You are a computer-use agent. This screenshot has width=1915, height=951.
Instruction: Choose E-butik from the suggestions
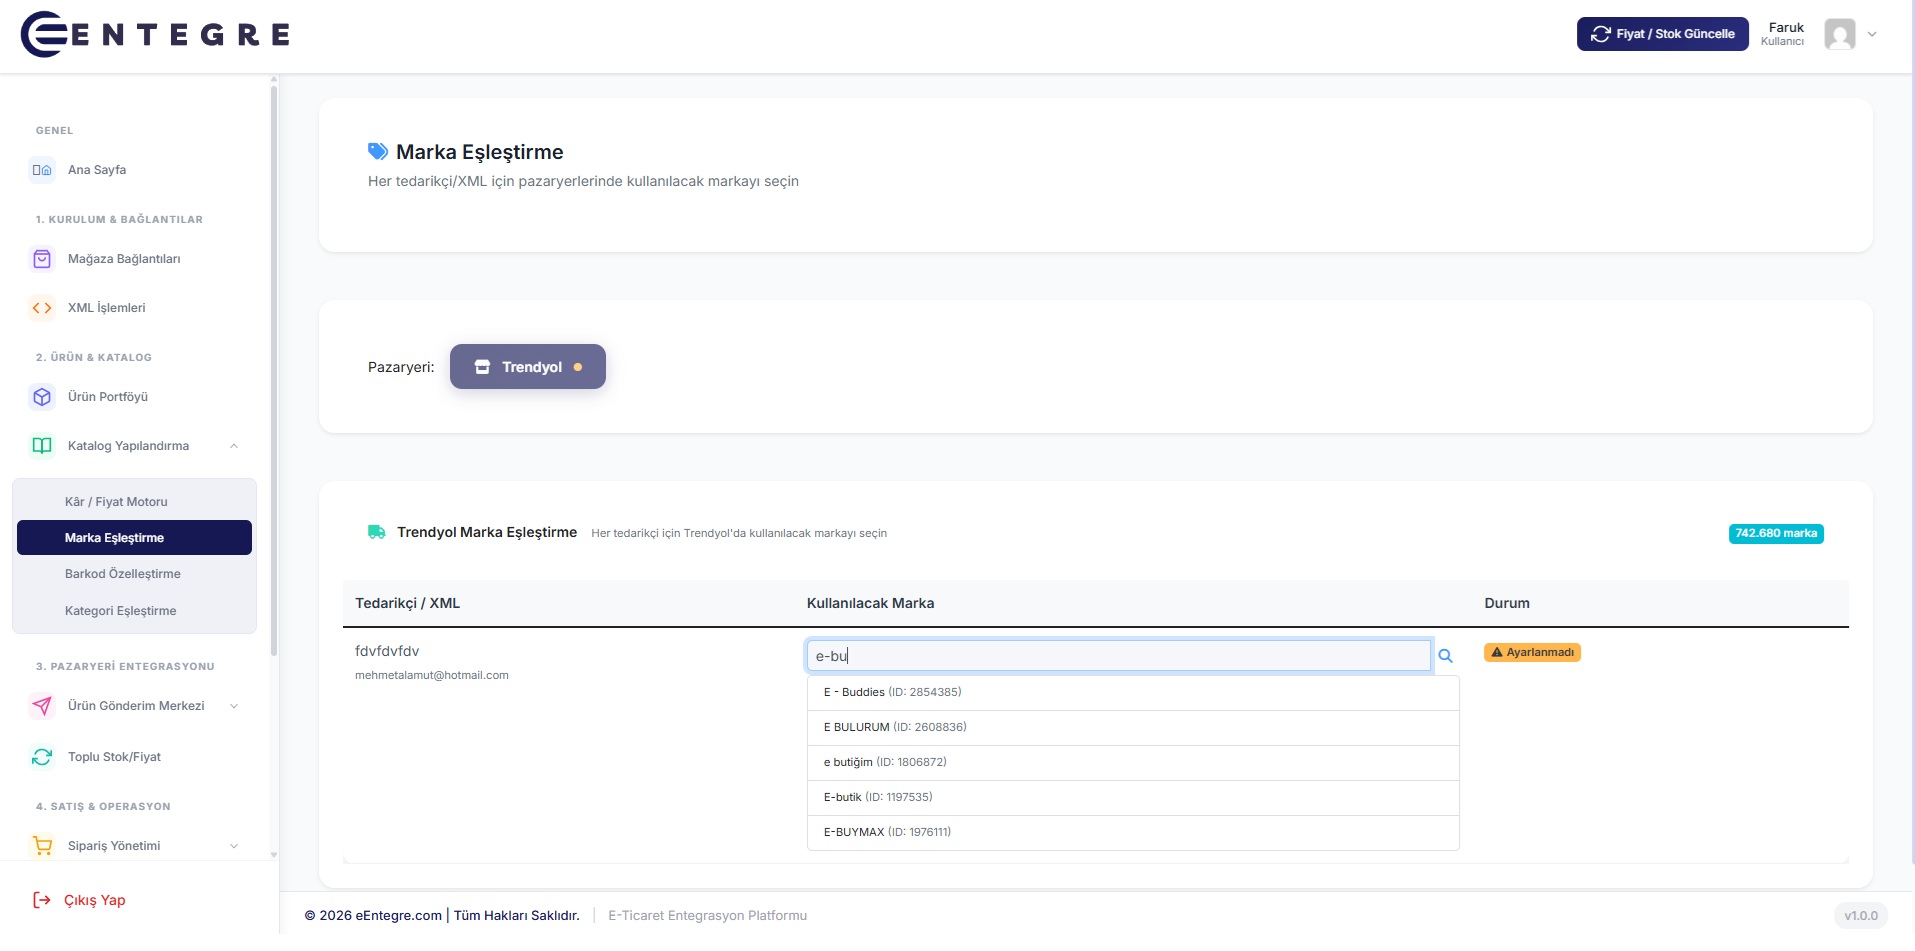click(x=1133, y=798)
